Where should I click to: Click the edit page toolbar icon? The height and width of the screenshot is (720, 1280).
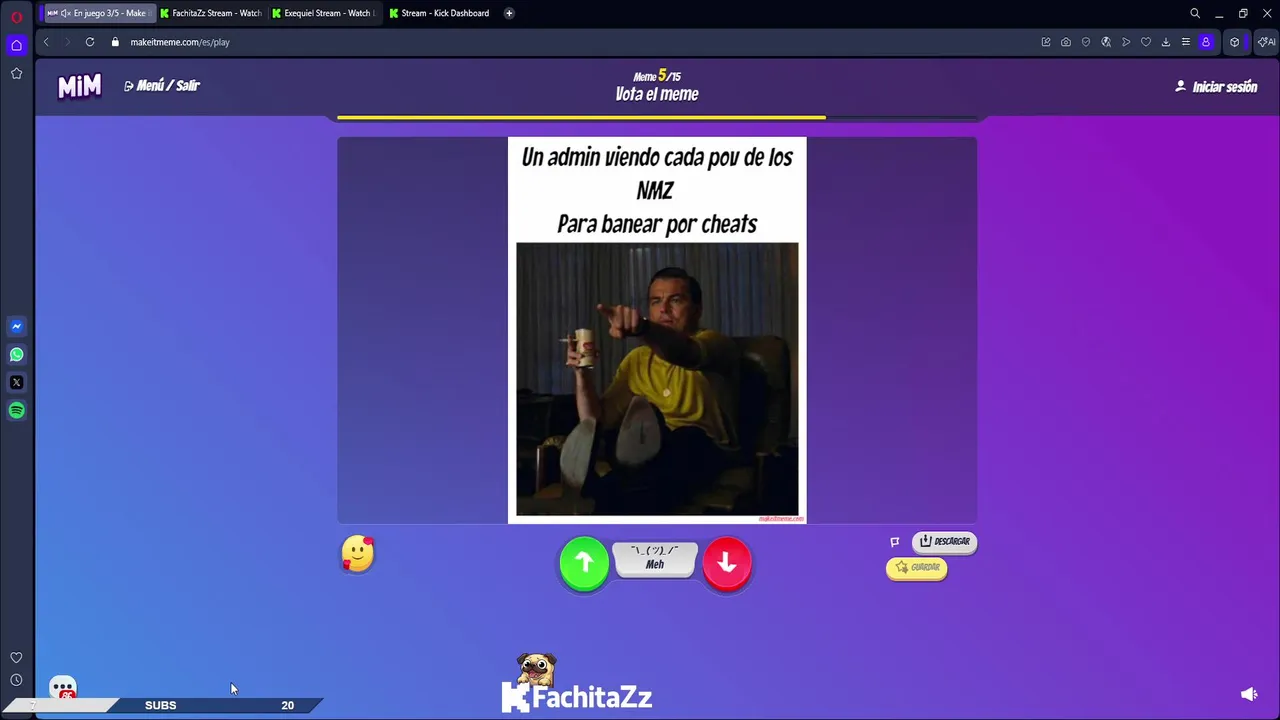pyautogui.click(x=1046, y=42)
